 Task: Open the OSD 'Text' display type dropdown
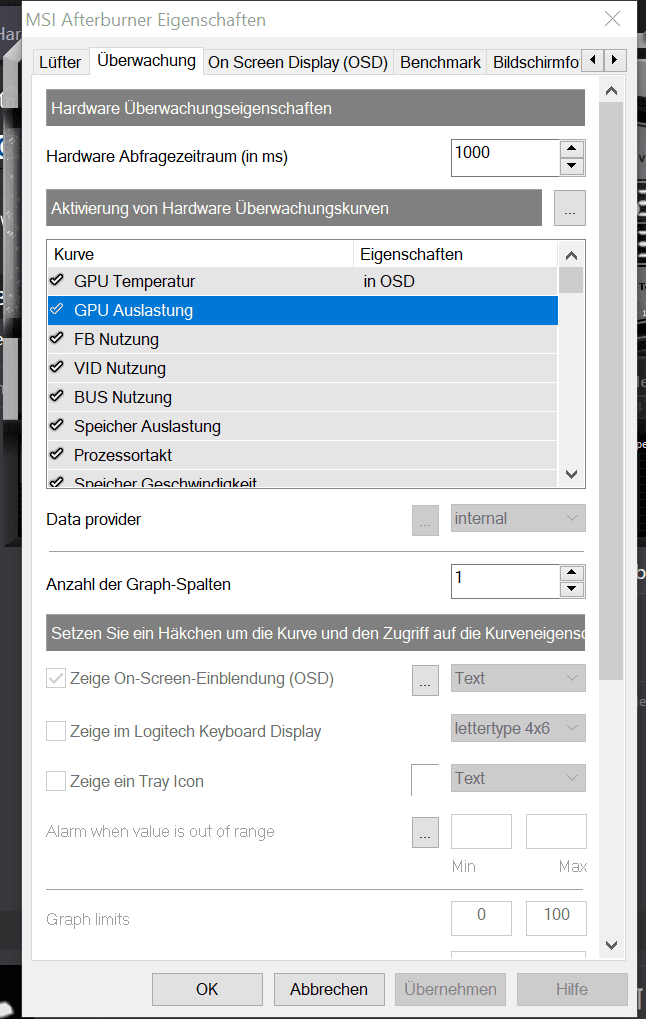click(x=518, y=678)
